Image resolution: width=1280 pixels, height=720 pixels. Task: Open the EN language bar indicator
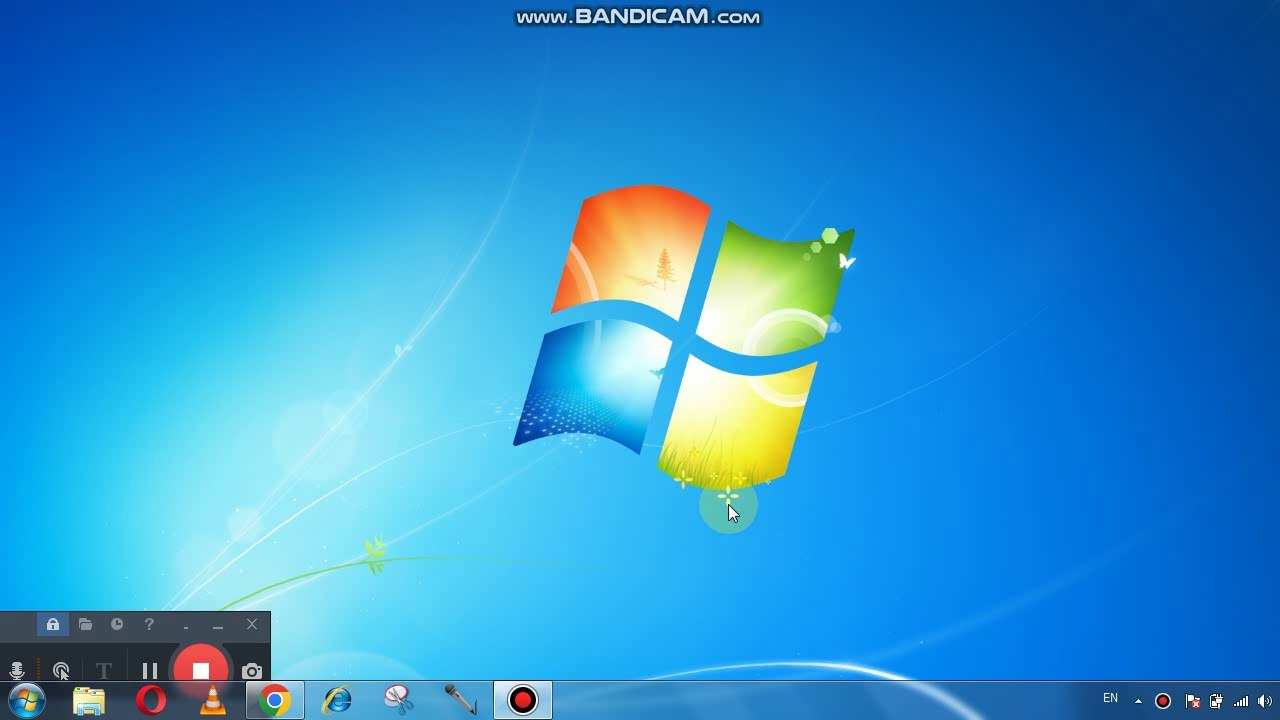(1110, 699)
